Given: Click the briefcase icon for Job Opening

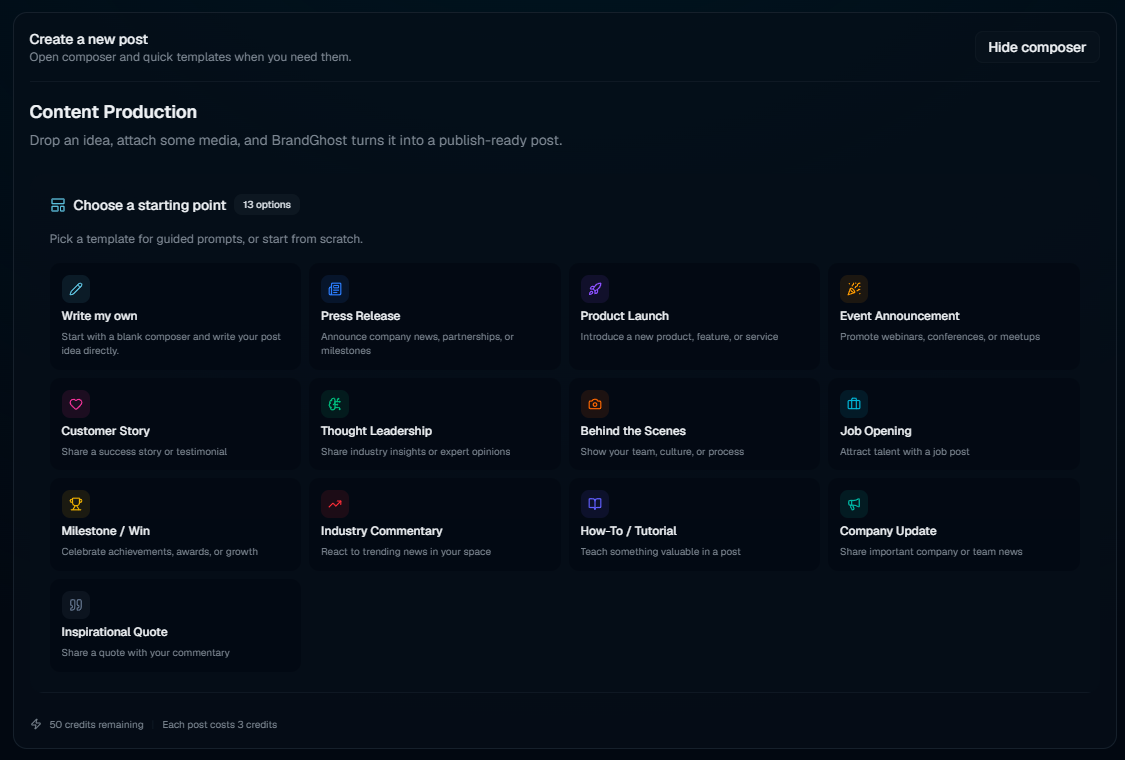Looking at the screenshot, I should click(854, 404).
